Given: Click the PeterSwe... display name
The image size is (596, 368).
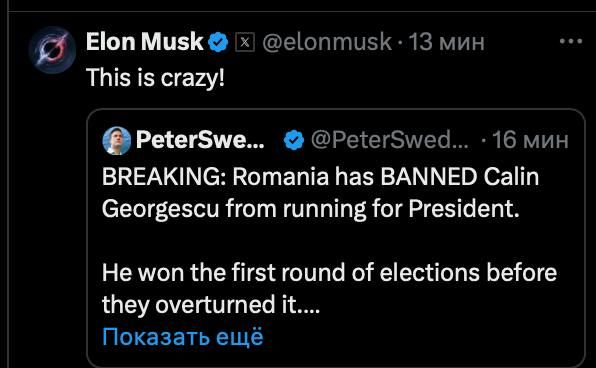Looking at the screenshot, I should point(200,140).
